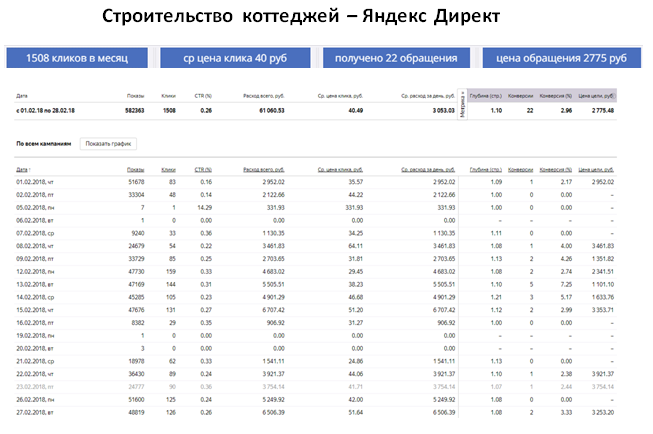Select the 08.02.2018, чт date row
Screen dimensions: 653x434
click(x=315, y=246)
